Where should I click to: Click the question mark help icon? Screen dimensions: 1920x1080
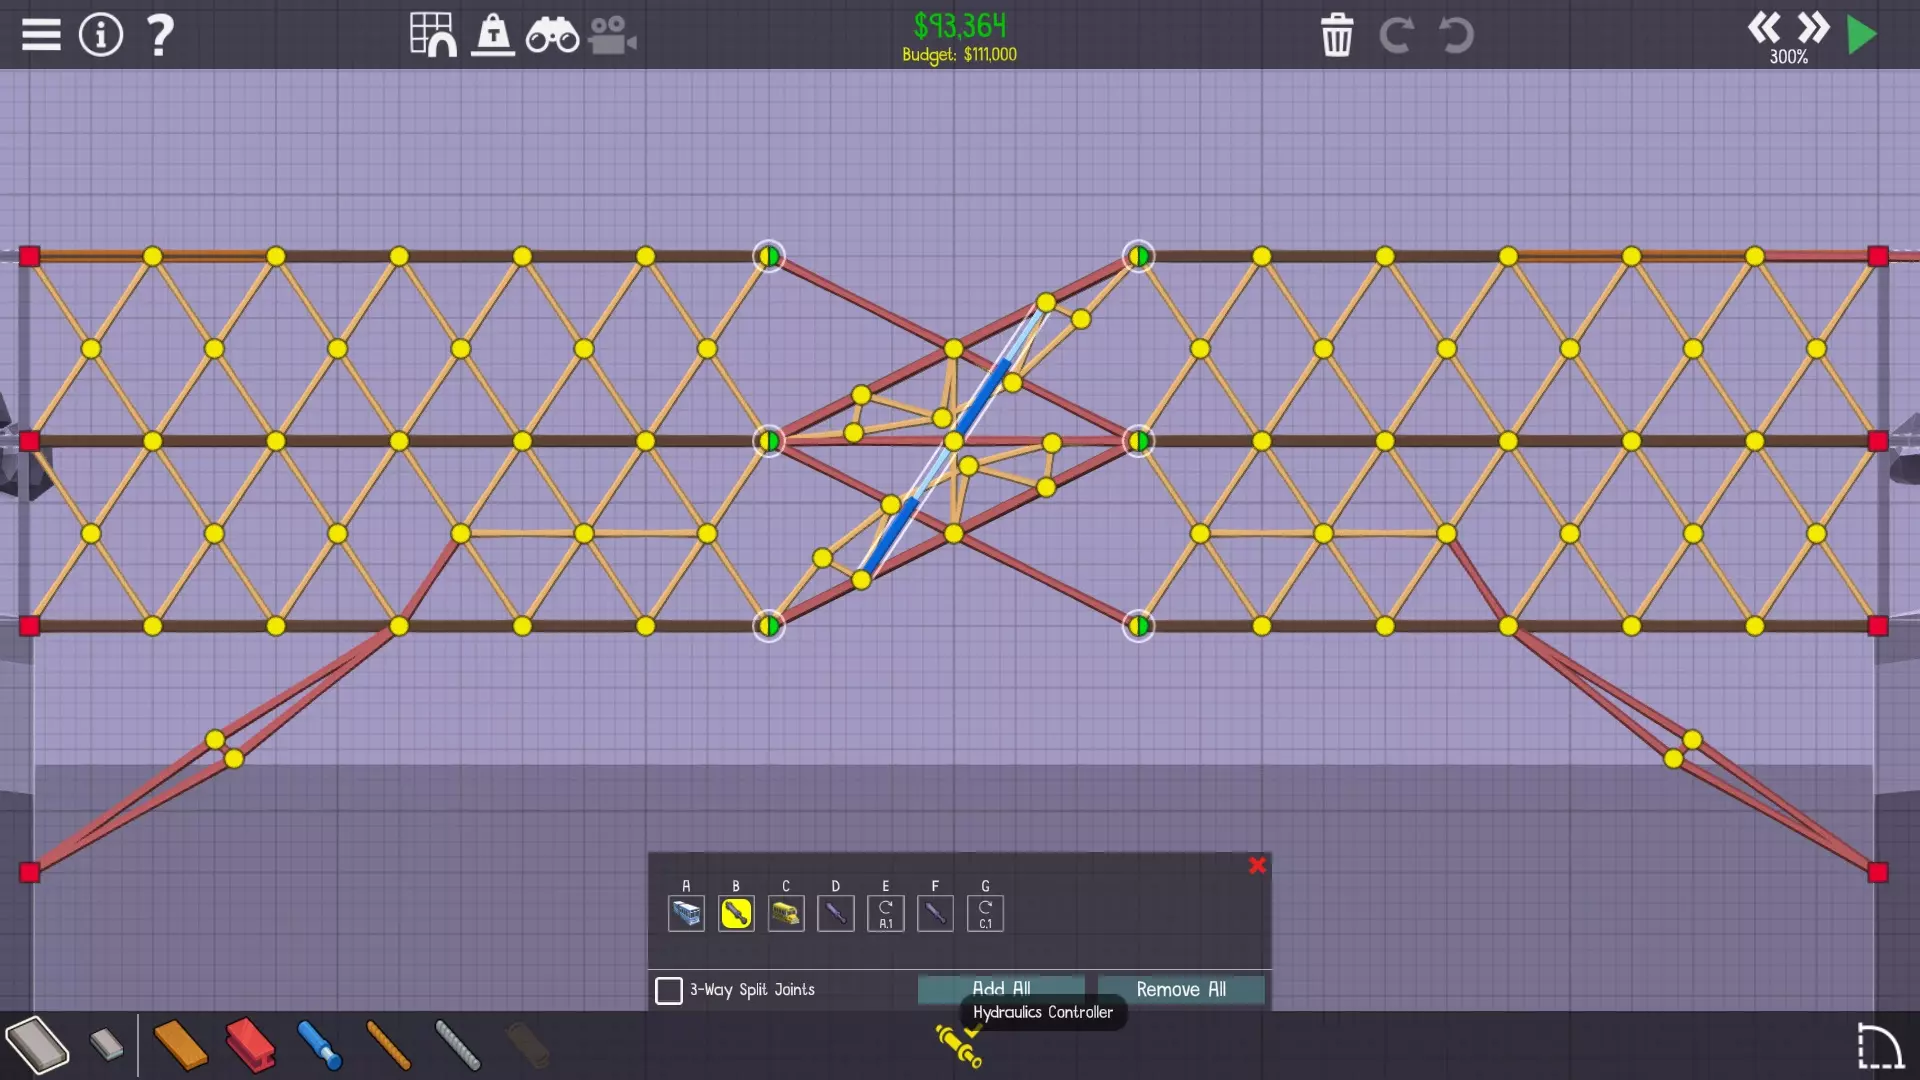tap(160, 35)
